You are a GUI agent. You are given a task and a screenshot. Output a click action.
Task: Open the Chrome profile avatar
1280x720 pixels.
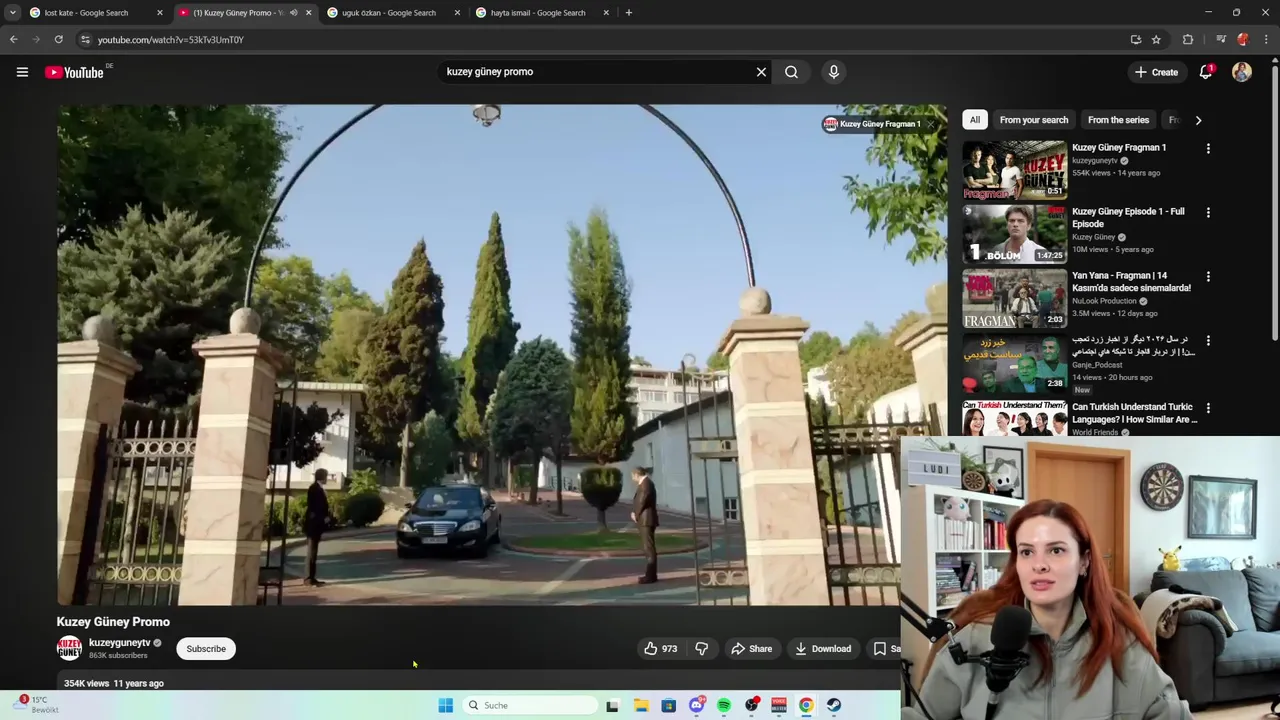tap(1243, 40)
